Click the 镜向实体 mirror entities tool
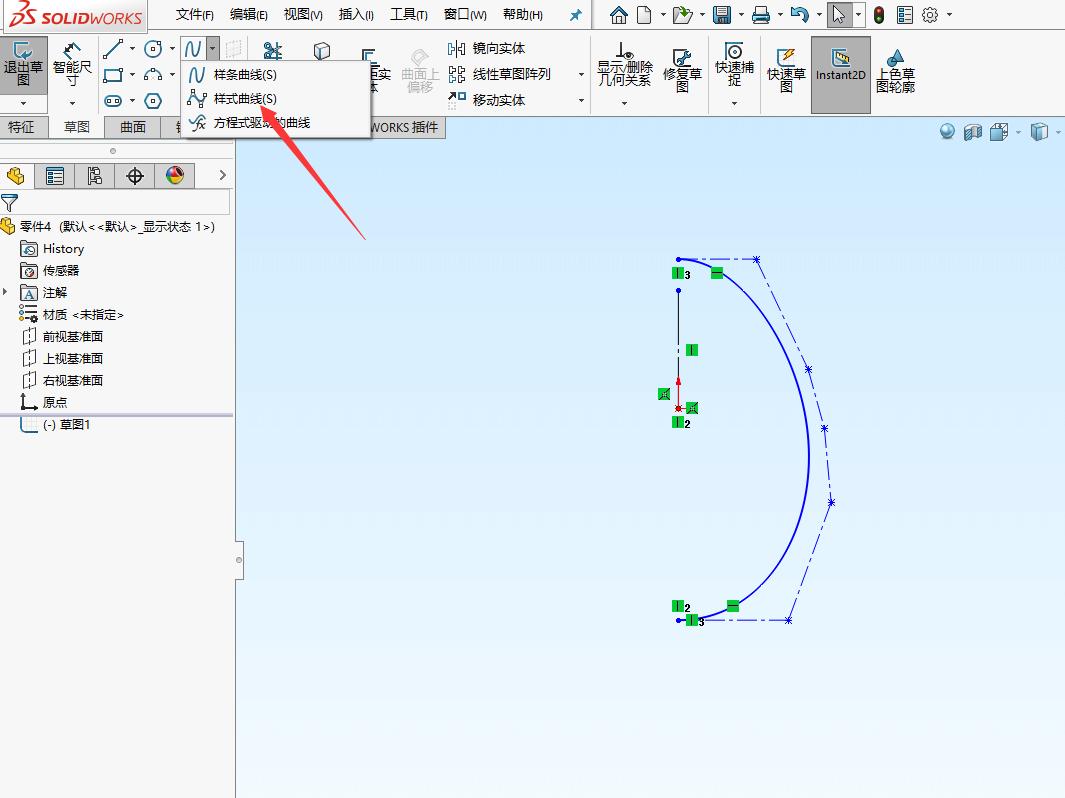Image resolution: width=1065 pixels, height=798 pixels. click(497, 48)
